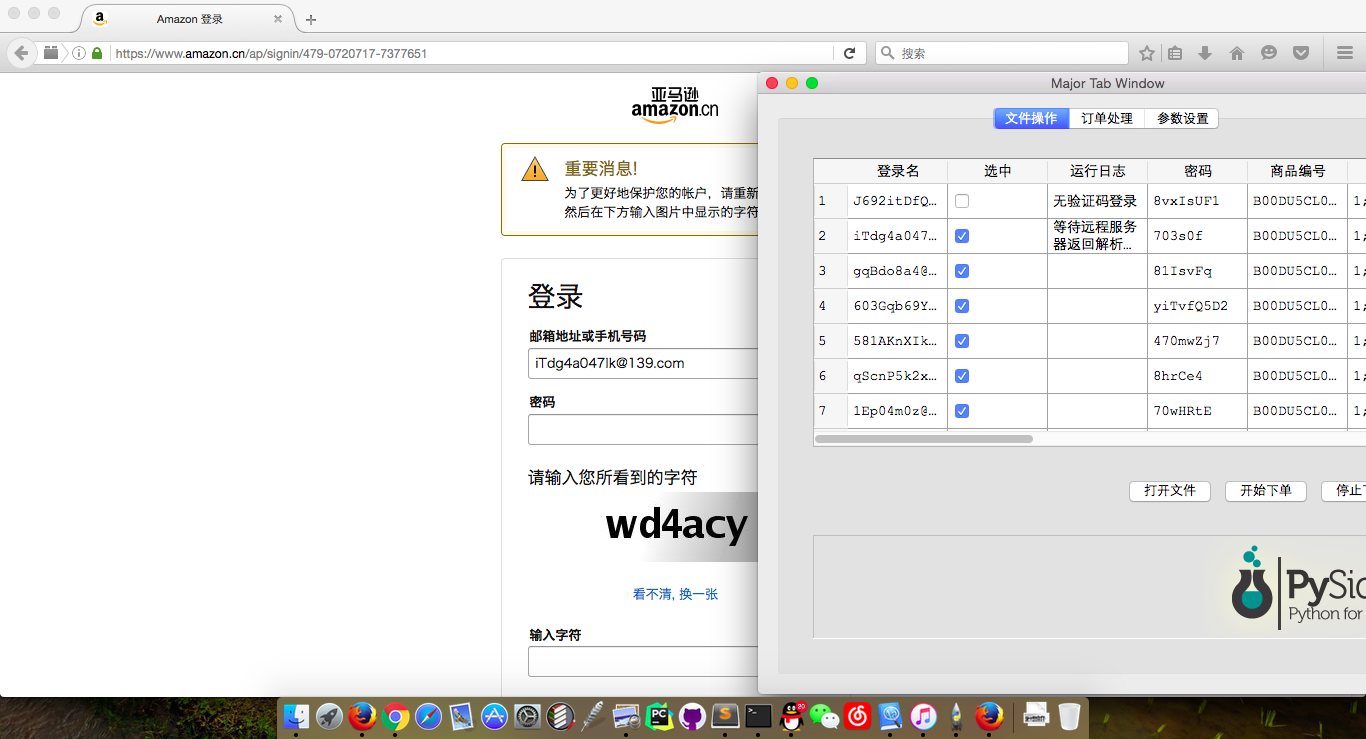
Task: Open the Trash in dock
Action: tap(1069, 716)
